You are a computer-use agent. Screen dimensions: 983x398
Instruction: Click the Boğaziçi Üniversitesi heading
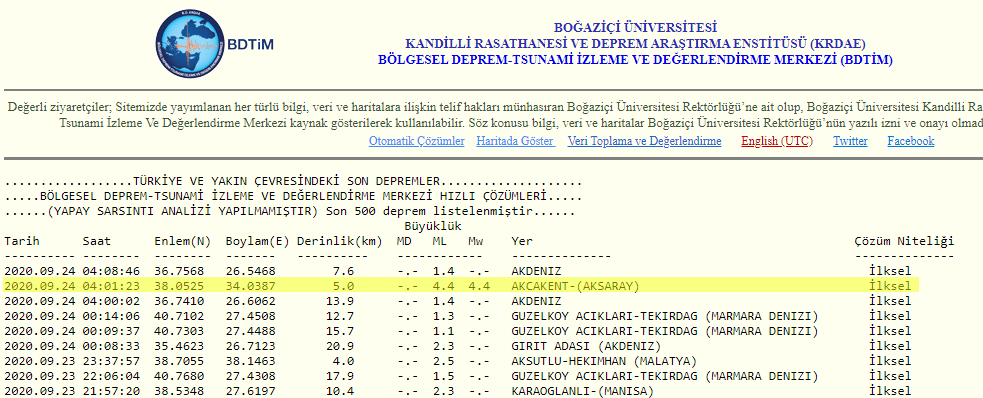pyautogui.click(x=635, y=28)
